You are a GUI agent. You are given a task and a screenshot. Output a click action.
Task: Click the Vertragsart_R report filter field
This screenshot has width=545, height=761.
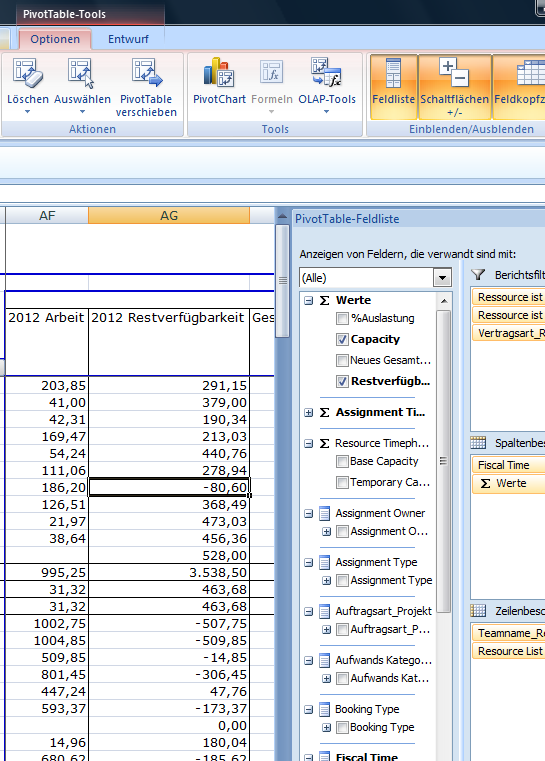(508, 333)
